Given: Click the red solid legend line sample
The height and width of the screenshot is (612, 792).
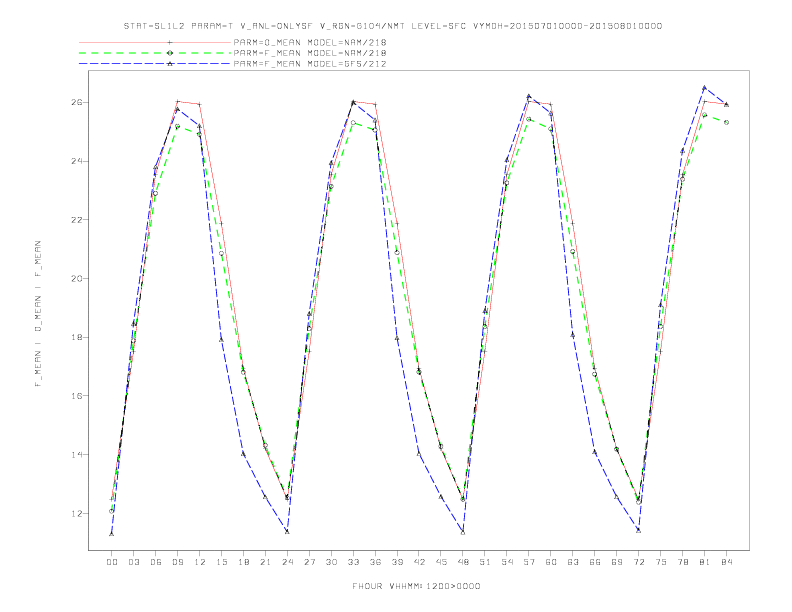Looking at the screenshot, I should [155, 42].
